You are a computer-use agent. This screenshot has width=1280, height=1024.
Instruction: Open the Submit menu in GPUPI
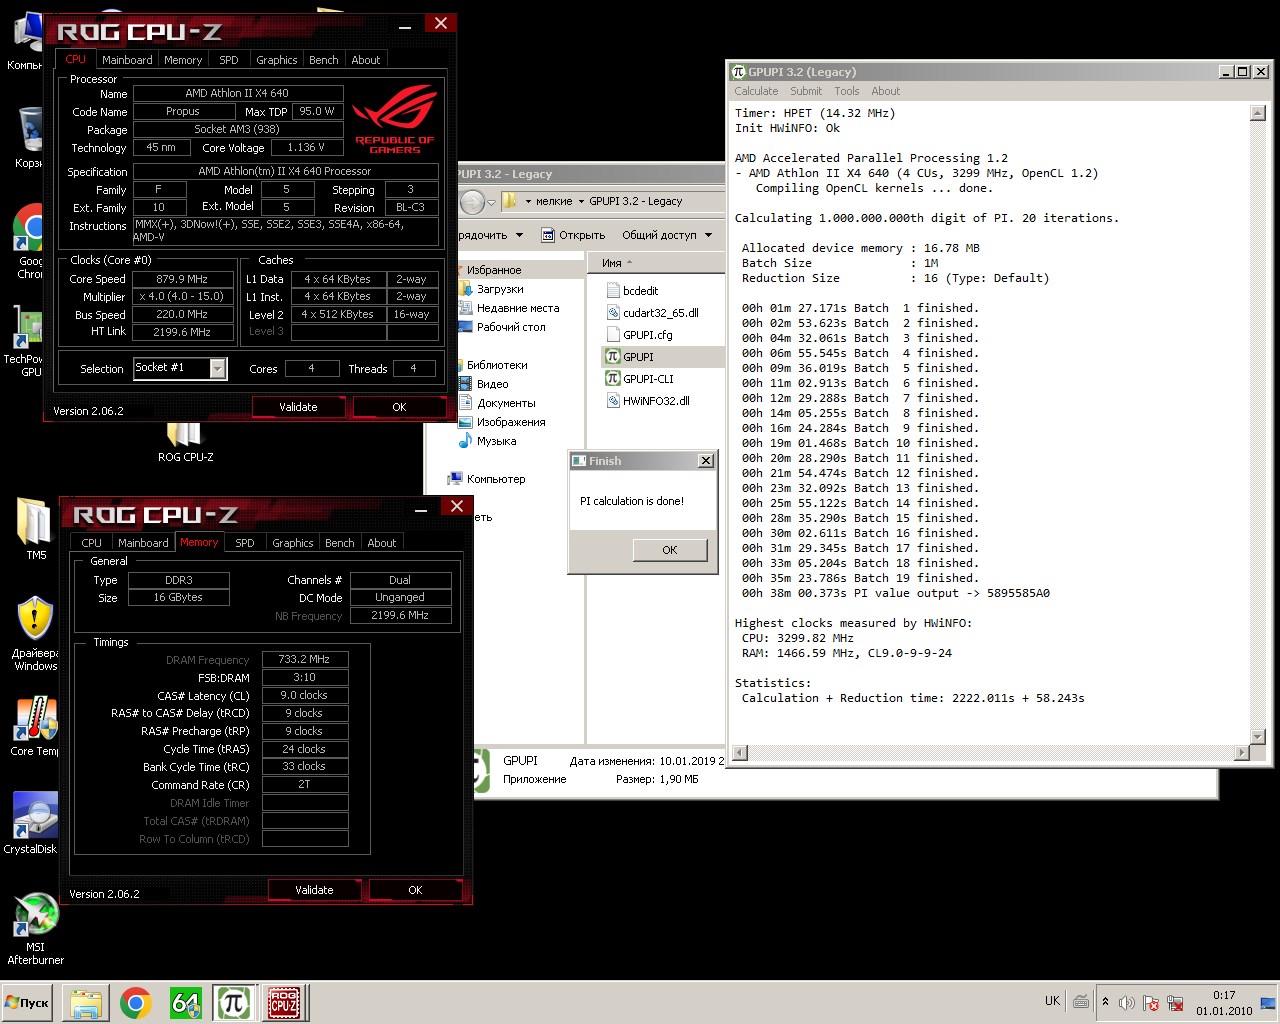tap(806, 91)
